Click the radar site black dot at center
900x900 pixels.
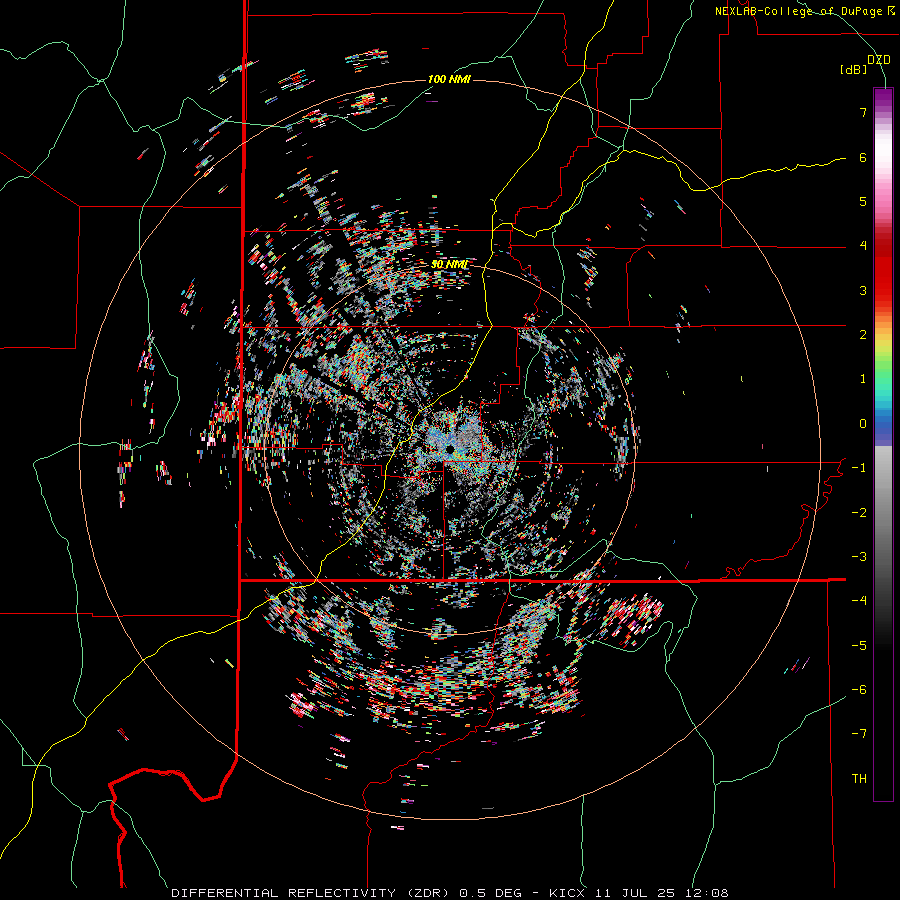coord(449,449)
